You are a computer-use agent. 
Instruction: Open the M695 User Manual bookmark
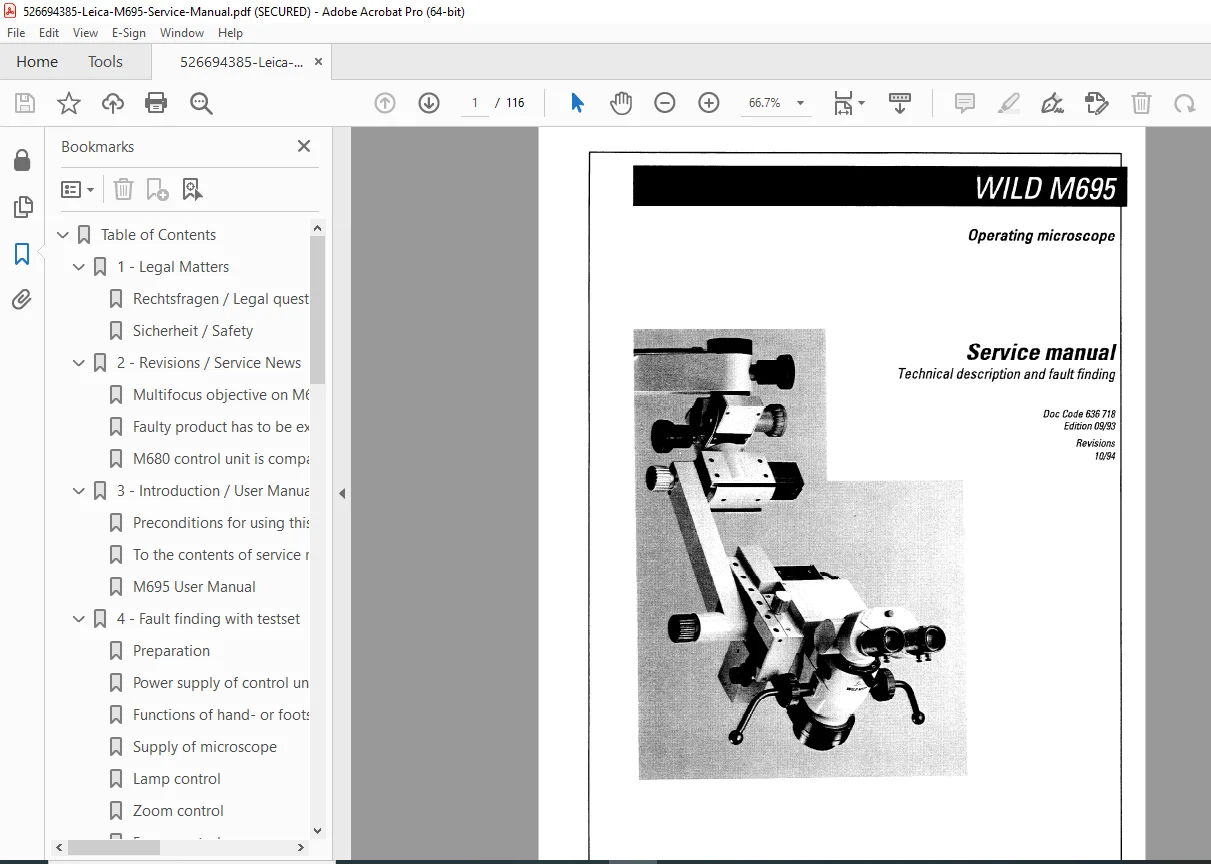[194, 587]
